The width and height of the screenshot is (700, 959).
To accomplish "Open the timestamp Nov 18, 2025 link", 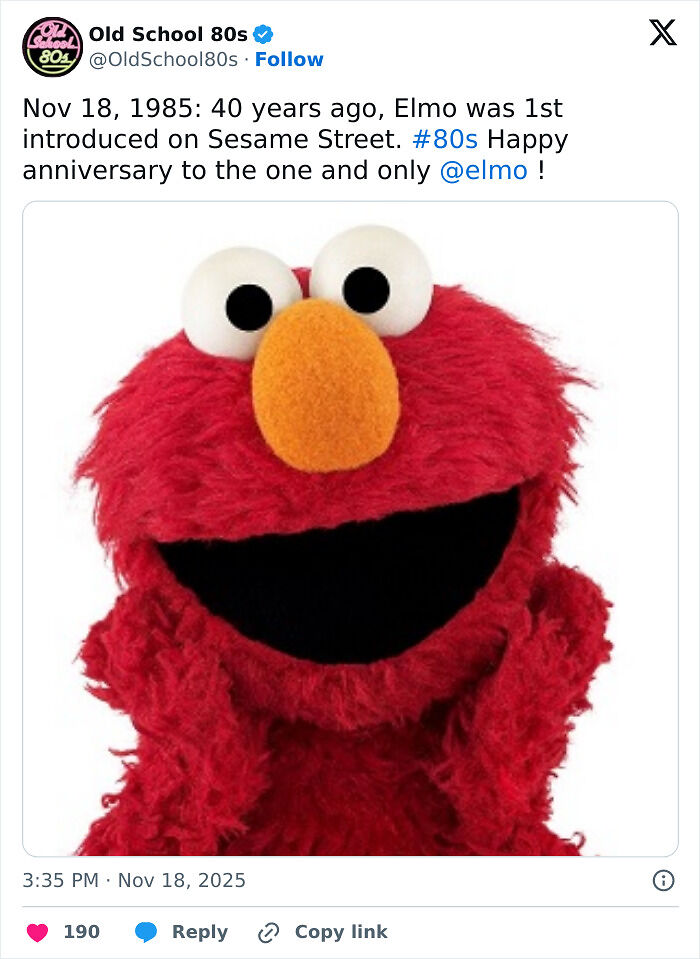I will (133, 881).
